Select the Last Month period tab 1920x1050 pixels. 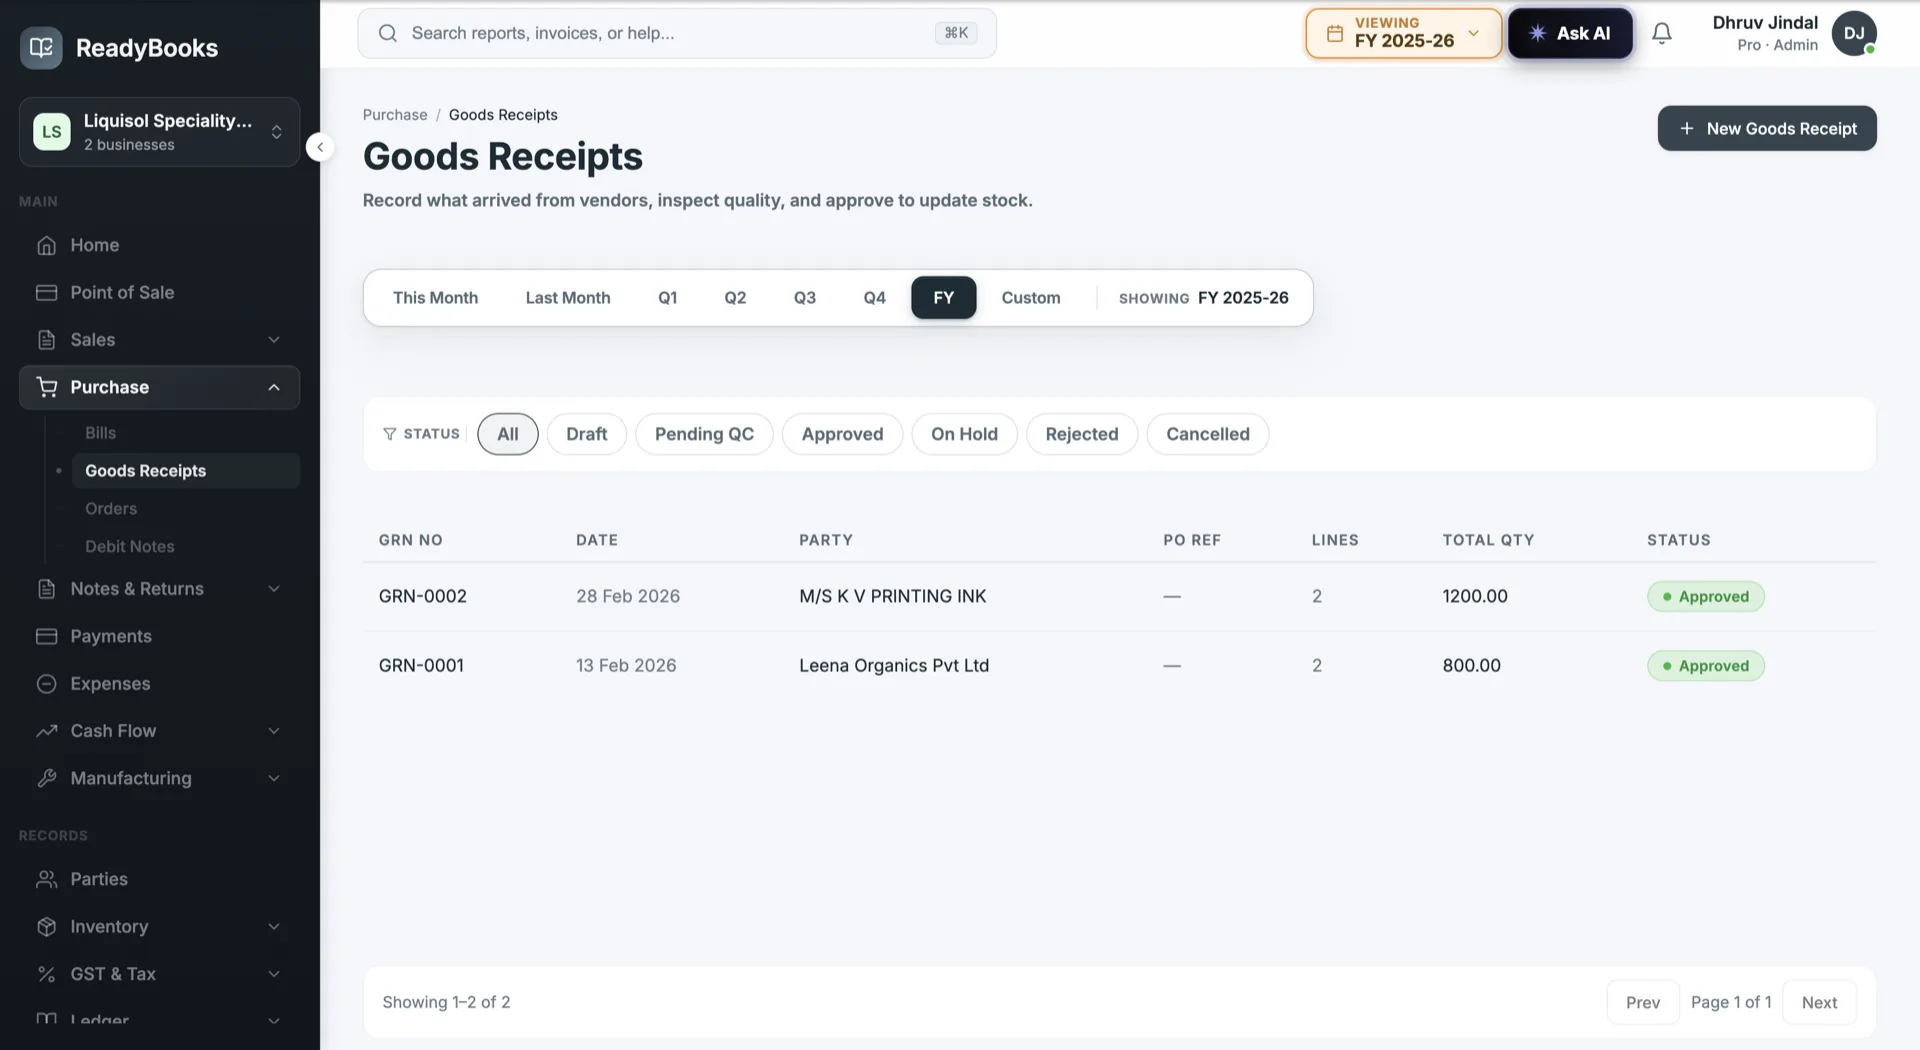pyautogui.click(x=568, y=298)
